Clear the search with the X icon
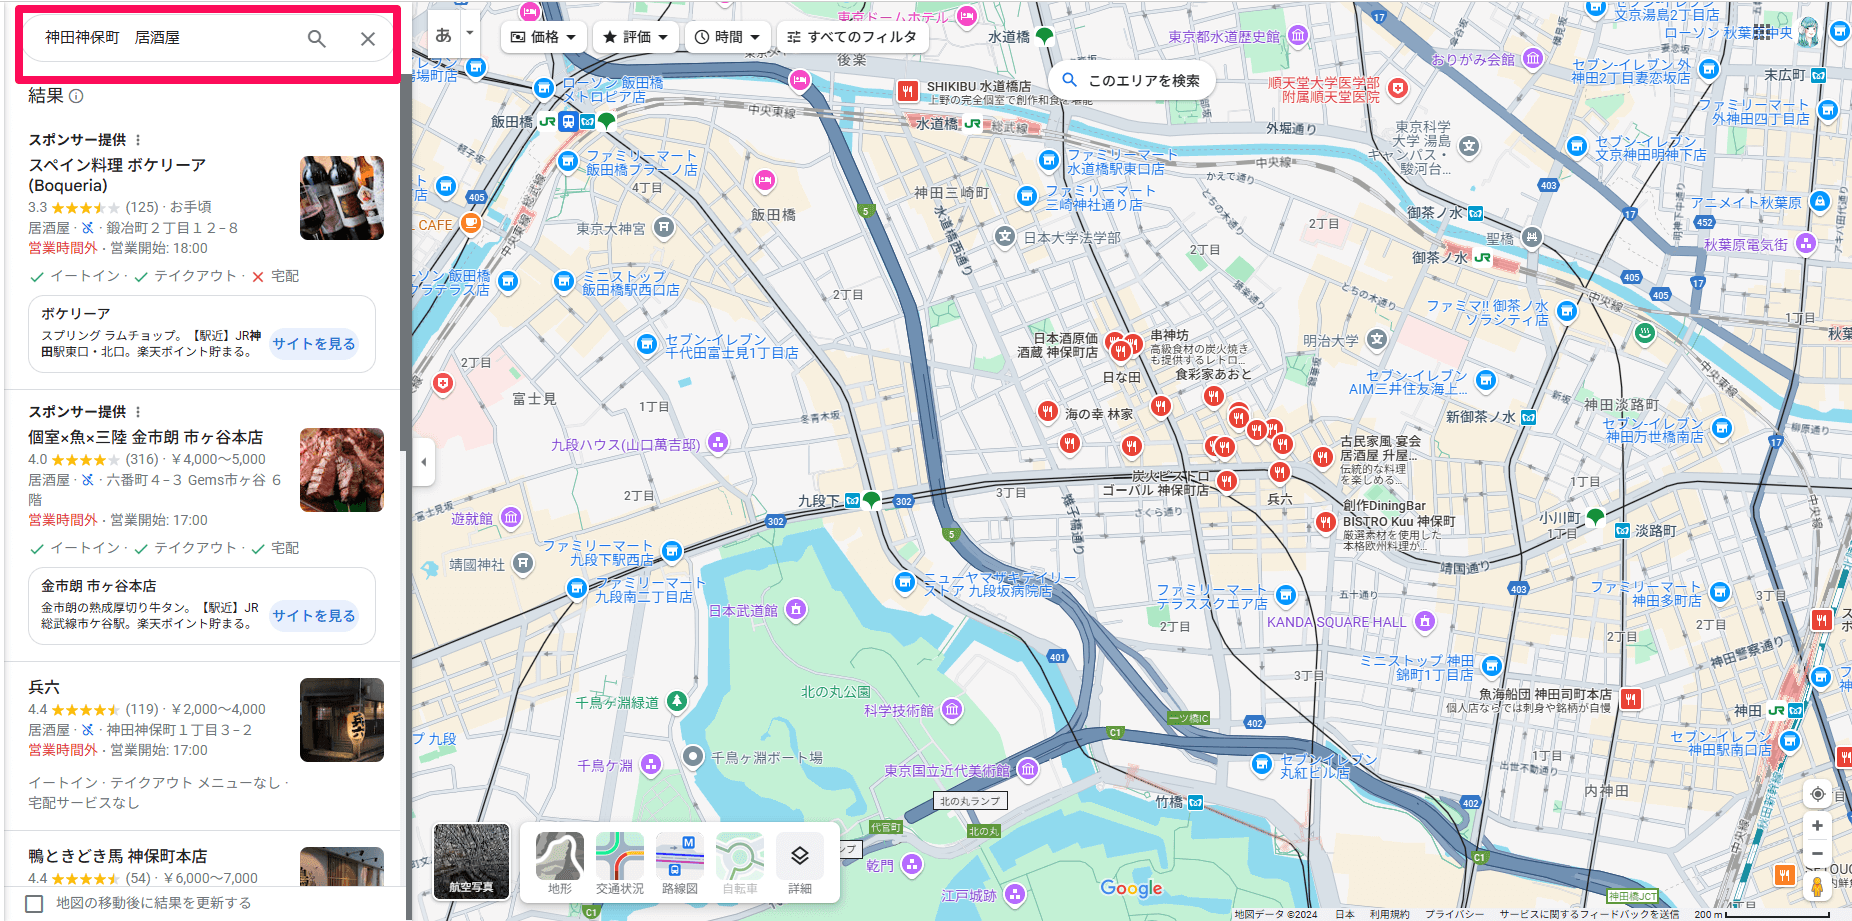Screen dimensions: 1852x921 click(368, 39)
